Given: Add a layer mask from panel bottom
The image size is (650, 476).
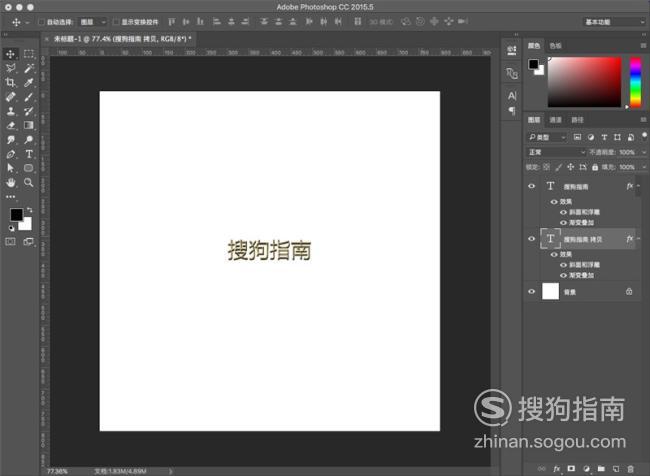Looking at the screenshot, I should (x=571, y=469).
